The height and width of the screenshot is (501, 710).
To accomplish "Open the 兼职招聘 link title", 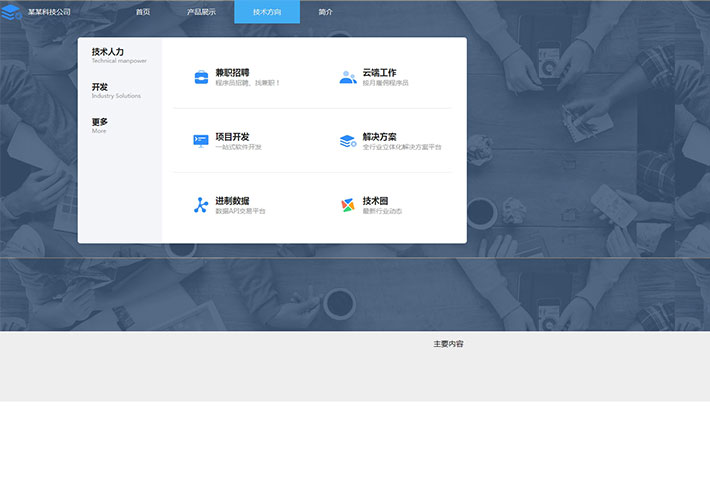I will (232, 72).
